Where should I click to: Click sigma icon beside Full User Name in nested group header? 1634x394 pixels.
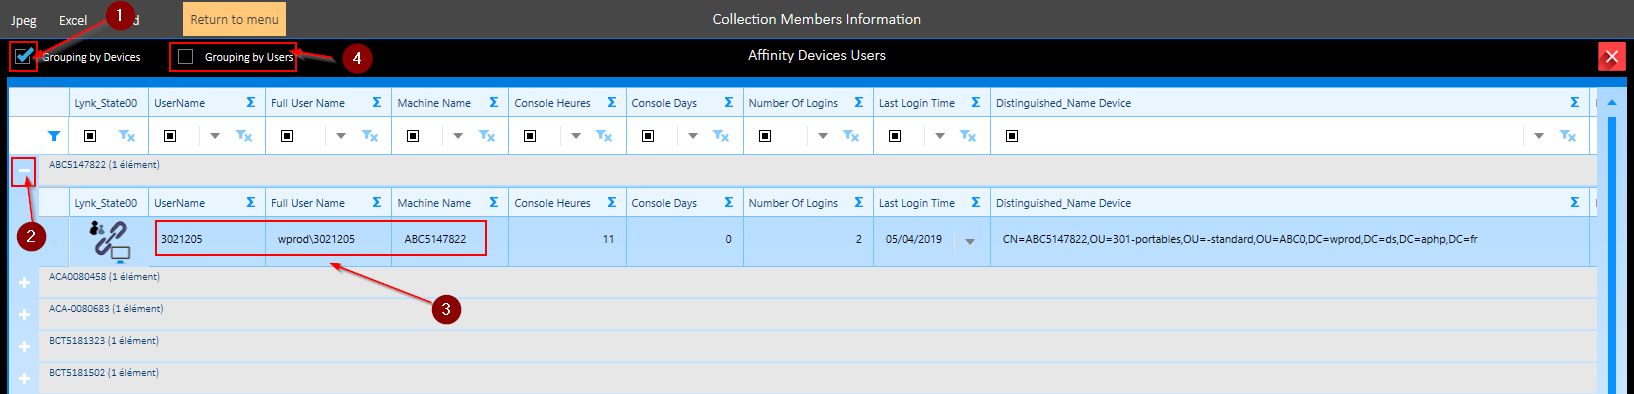377,203
